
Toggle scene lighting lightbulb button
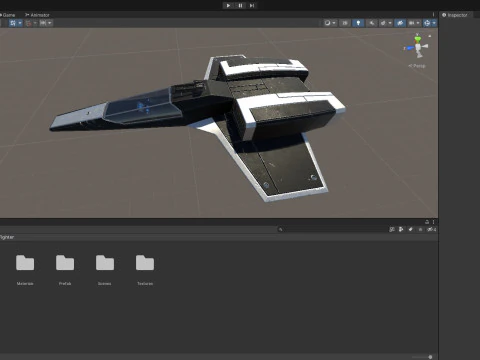[358, 23]
